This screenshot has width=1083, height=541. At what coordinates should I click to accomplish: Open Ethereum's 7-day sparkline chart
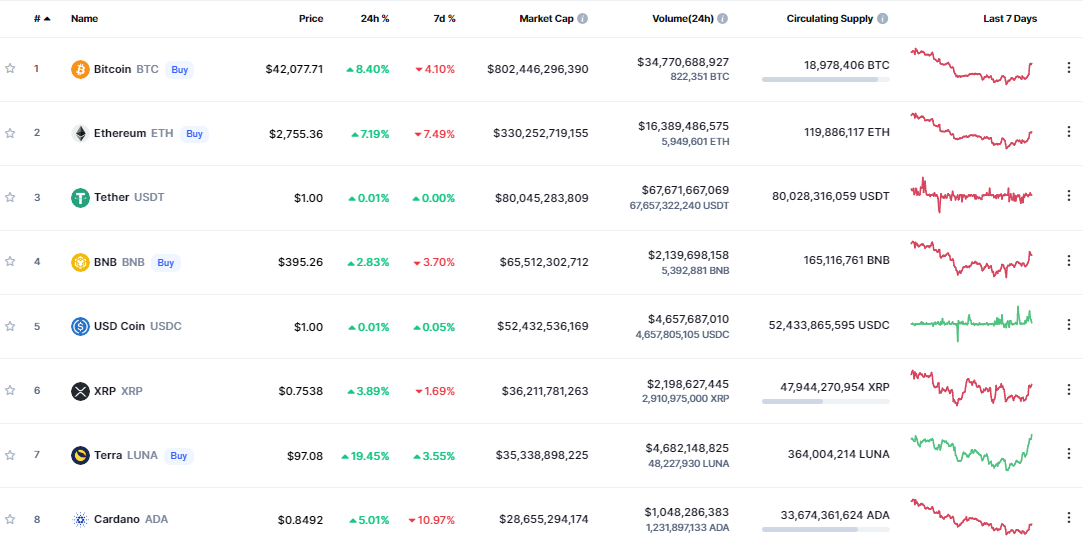(971, 130)
